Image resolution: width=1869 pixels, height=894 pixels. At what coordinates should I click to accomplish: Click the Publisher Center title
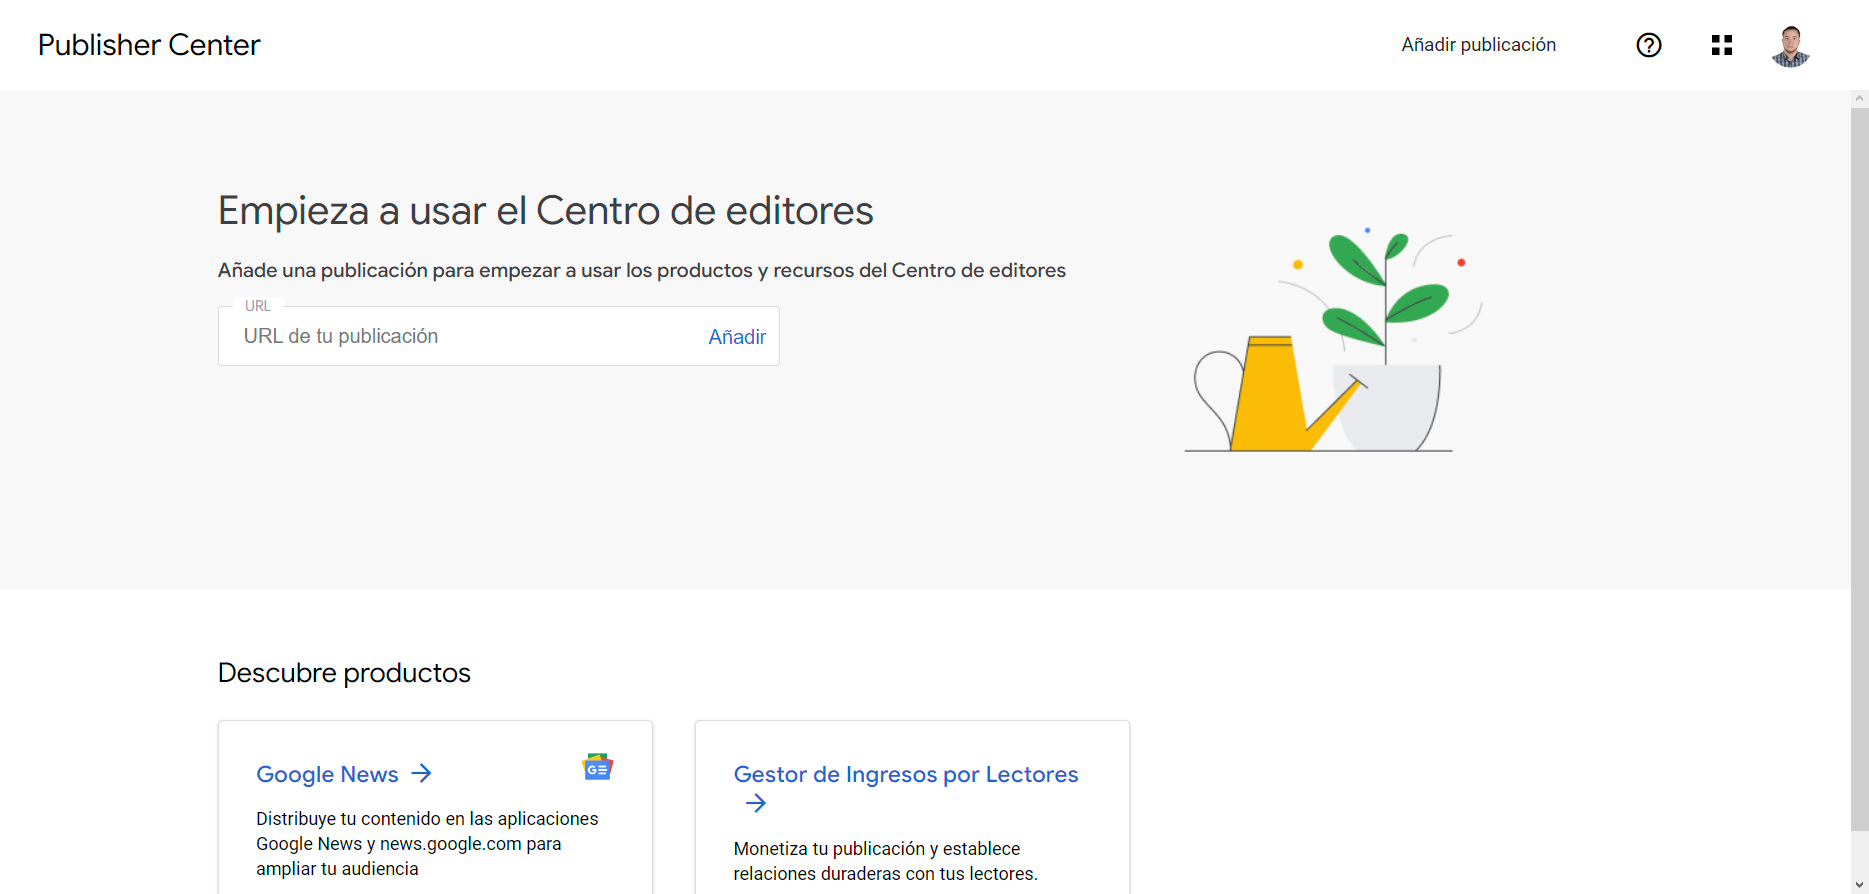[149, 45]
